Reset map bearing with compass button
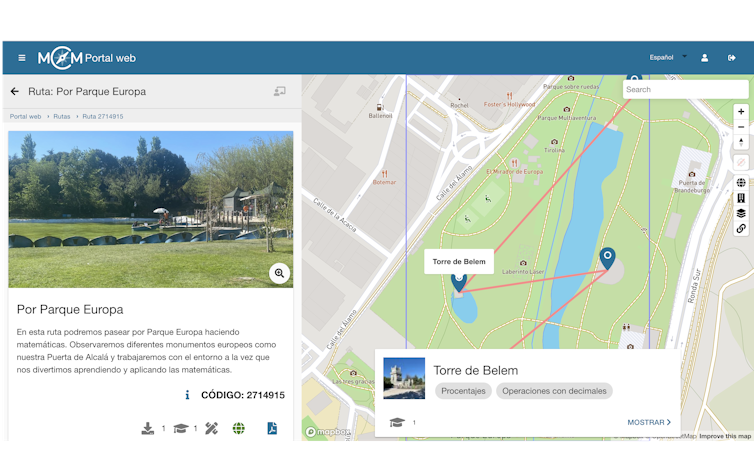The height and width of the screenshot is (471, 754). click(741, 143)
